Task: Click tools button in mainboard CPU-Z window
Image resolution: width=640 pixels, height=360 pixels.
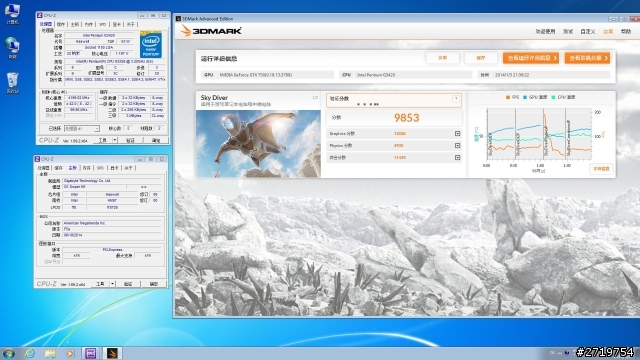Action: pyautogui.click(x=100, y=284)
